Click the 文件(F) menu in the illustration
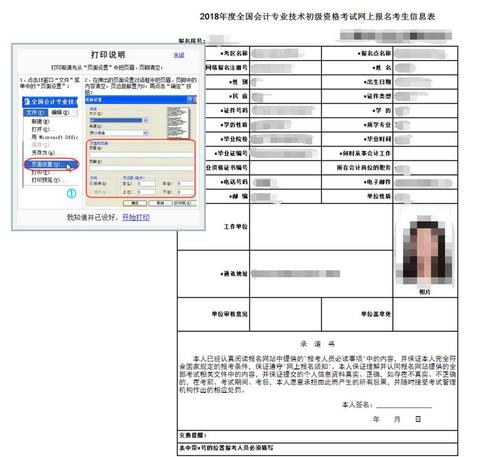Image resolution: width=500 pixels, height=457 pixels. (x=35, y=113)
